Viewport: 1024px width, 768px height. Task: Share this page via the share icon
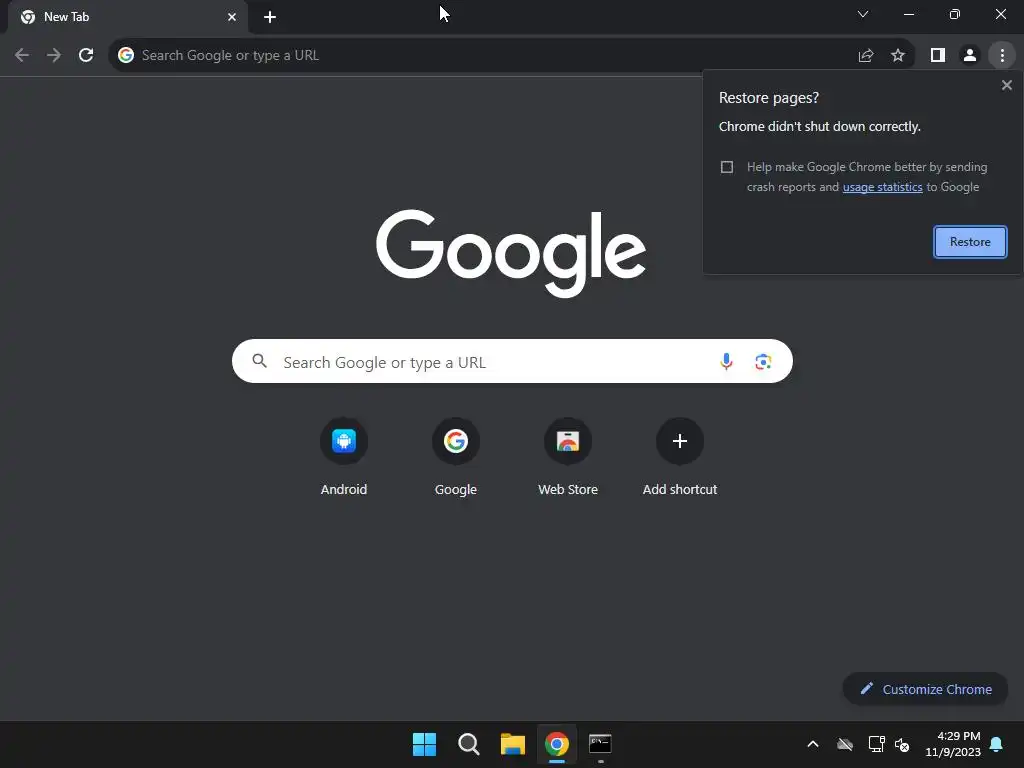click(866, 56)
